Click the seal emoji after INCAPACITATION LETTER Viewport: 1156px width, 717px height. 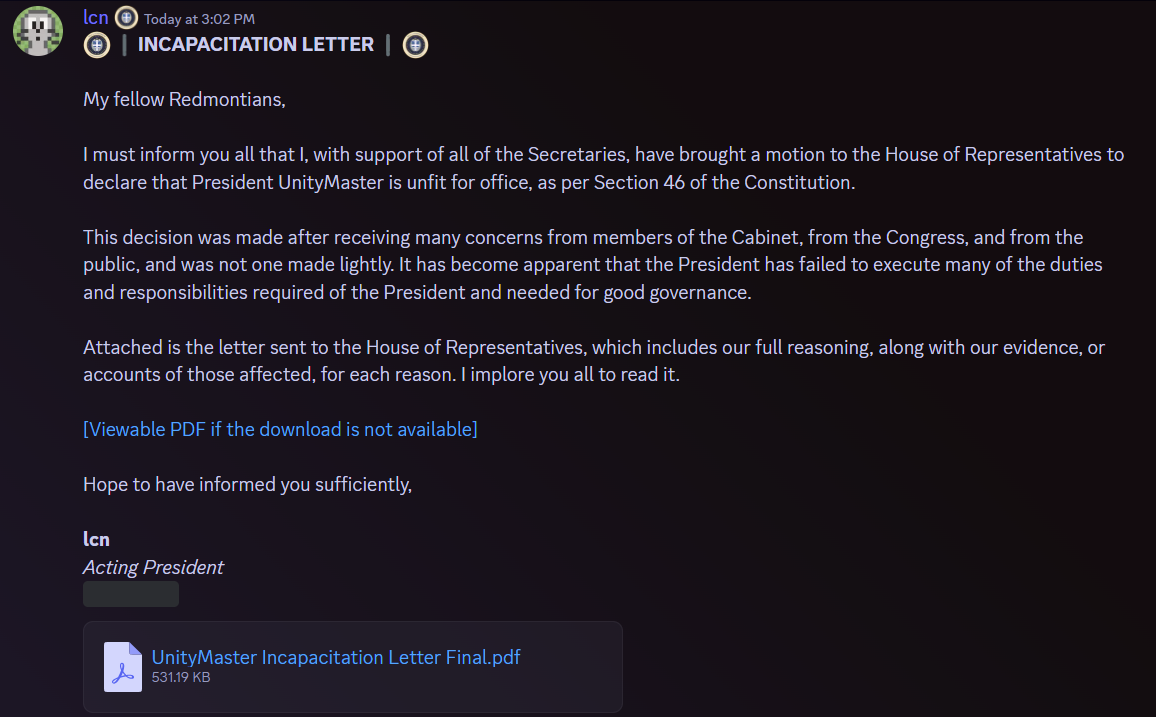coord(415,45)
